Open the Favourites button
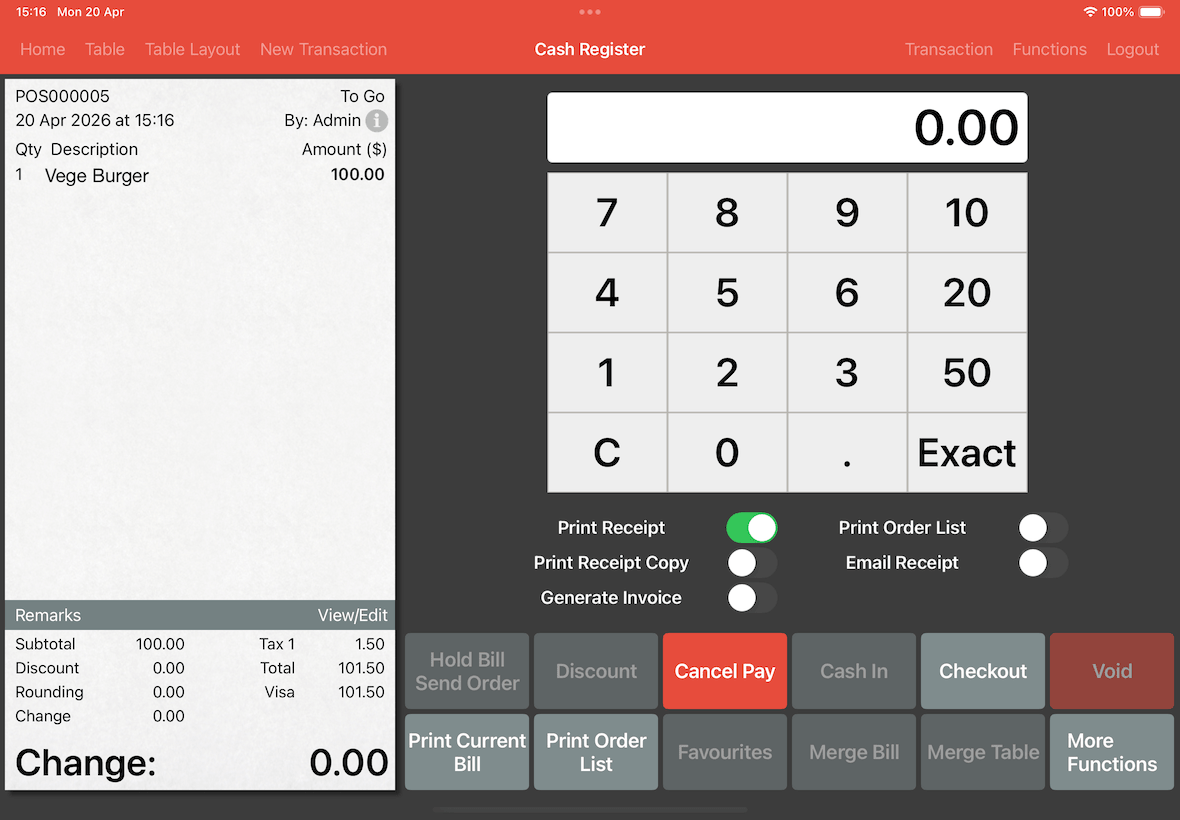 point(725,752)
